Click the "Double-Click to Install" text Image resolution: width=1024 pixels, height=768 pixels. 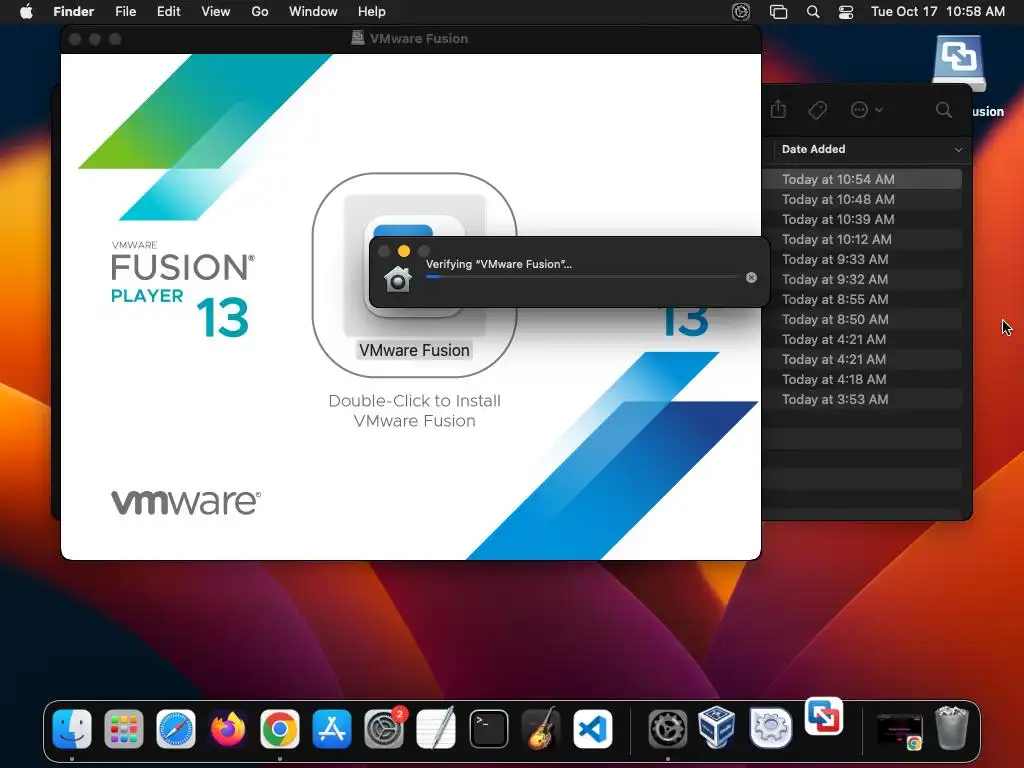414,401
